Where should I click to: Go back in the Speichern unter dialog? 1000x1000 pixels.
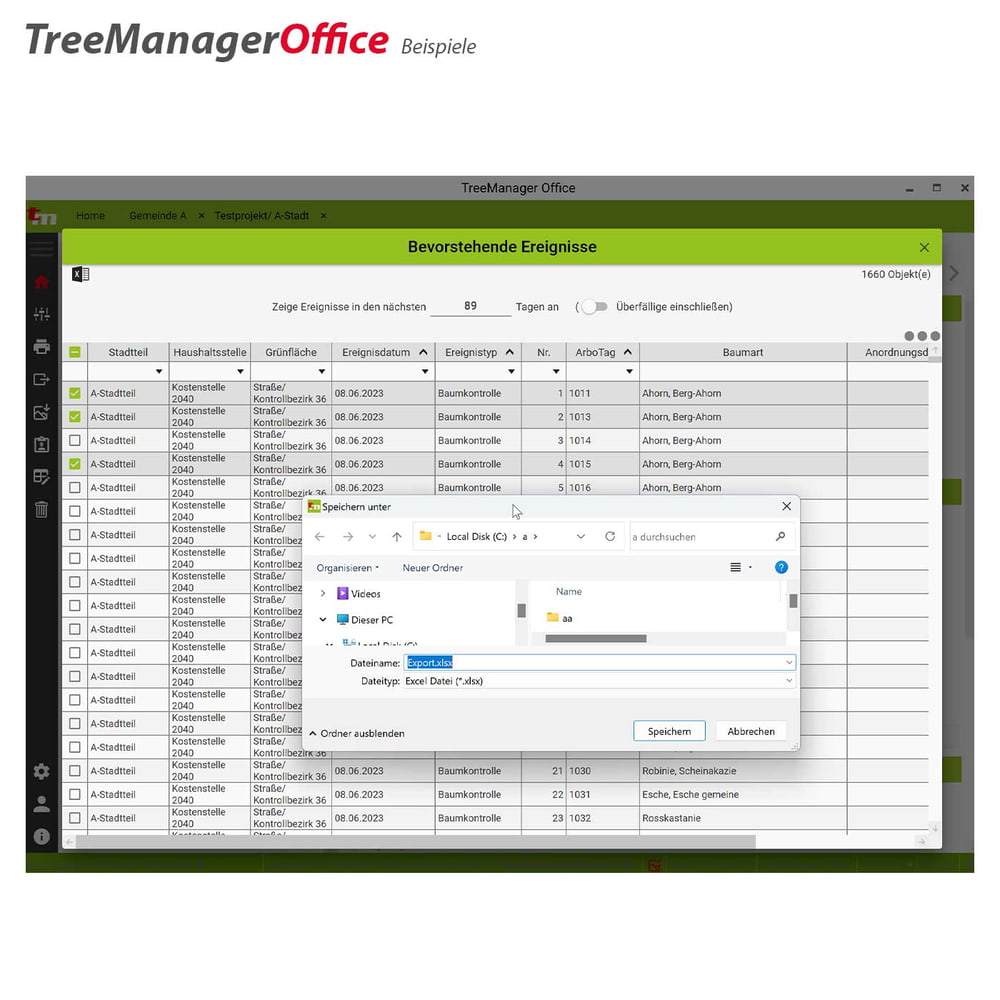click(x=320, y=537)
